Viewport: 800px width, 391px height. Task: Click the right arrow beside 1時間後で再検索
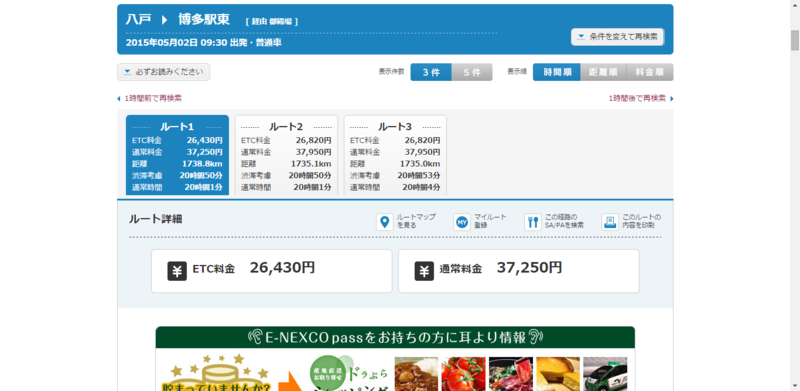[671, 99]
